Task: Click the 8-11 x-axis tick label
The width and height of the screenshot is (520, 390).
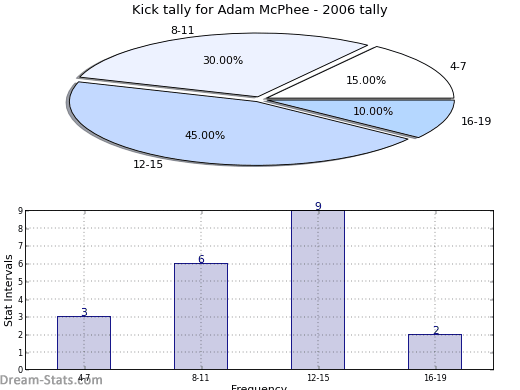Action: 201,378
